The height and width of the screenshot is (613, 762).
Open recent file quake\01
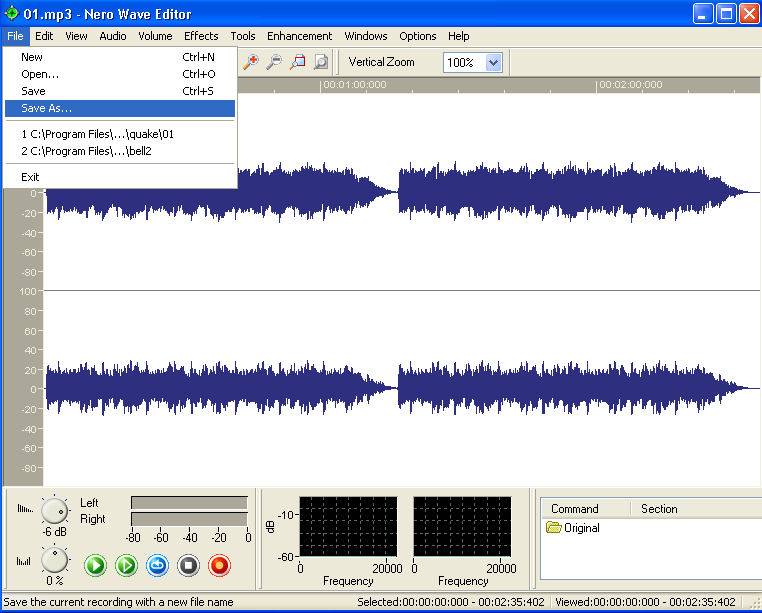[x=98, y=134]
